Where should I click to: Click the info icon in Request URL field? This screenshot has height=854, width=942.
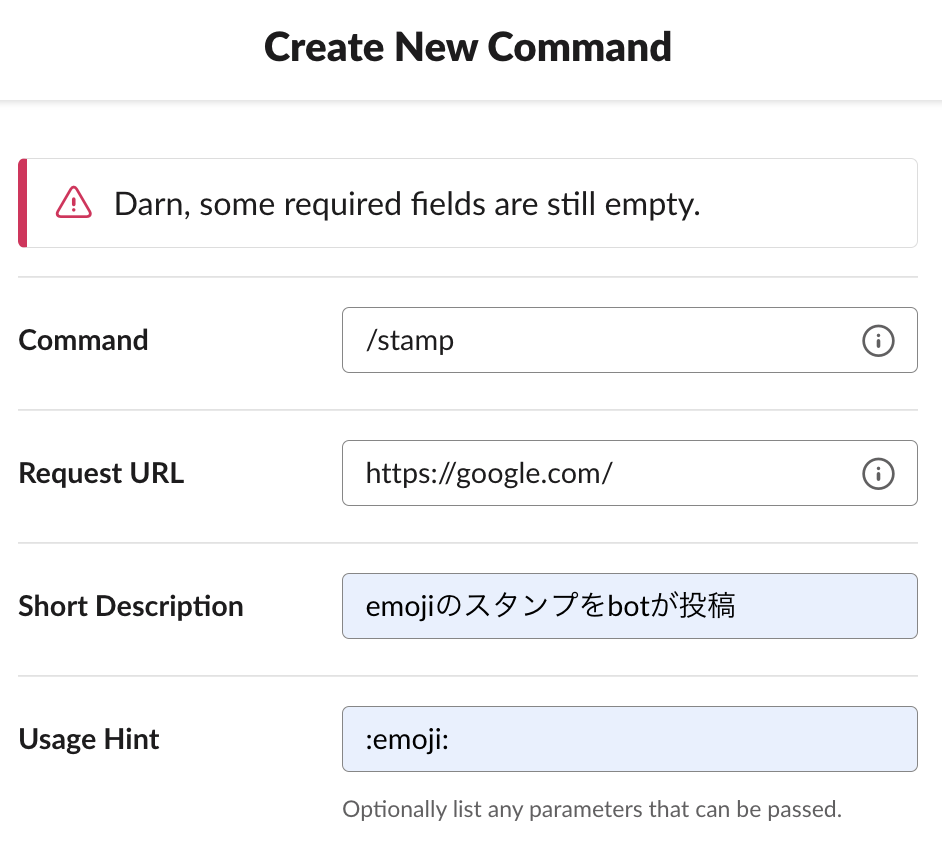[x=877, y=473]
